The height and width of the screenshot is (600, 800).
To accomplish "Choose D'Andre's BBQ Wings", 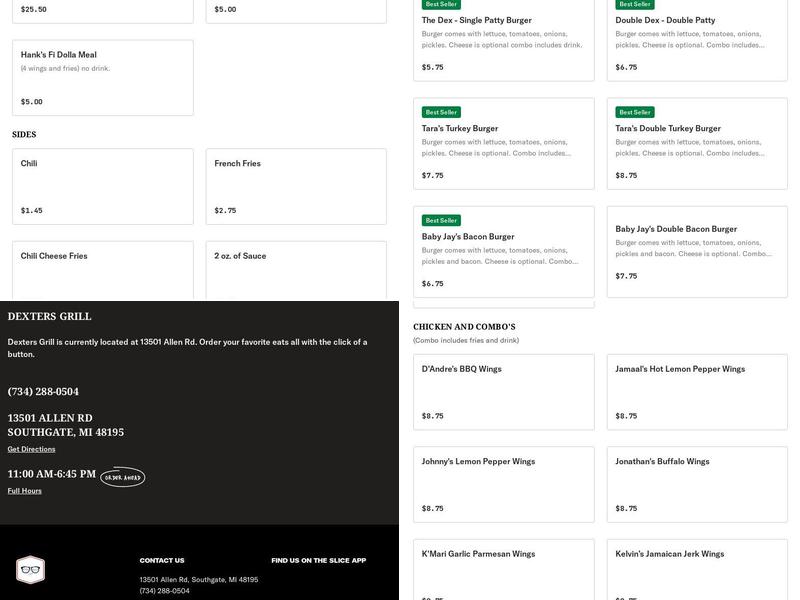I will 503,391.
